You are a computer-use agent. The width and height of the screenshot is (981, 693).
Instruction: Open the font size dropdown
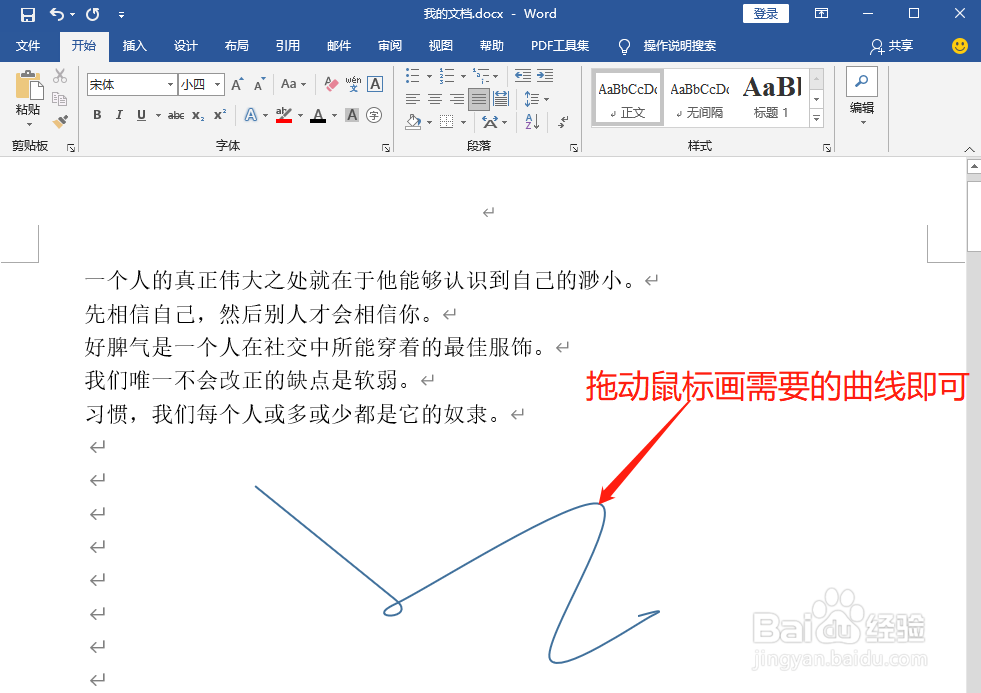click(x=217, y=84)
